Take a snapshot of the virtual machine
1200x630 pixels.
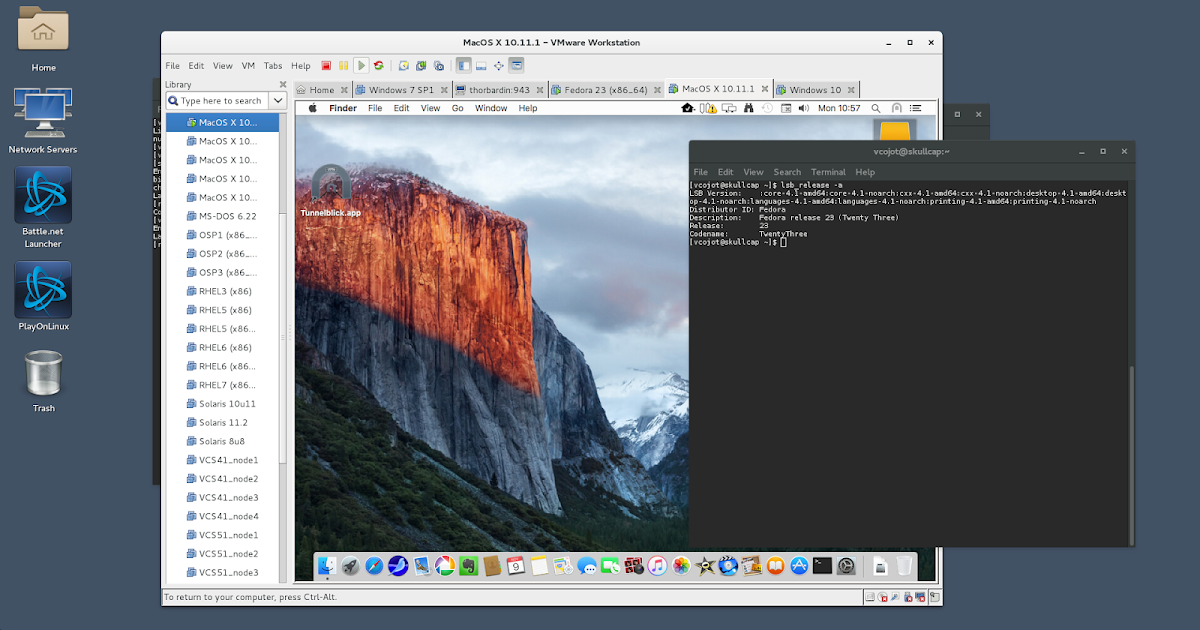click(x=403, y=65)
